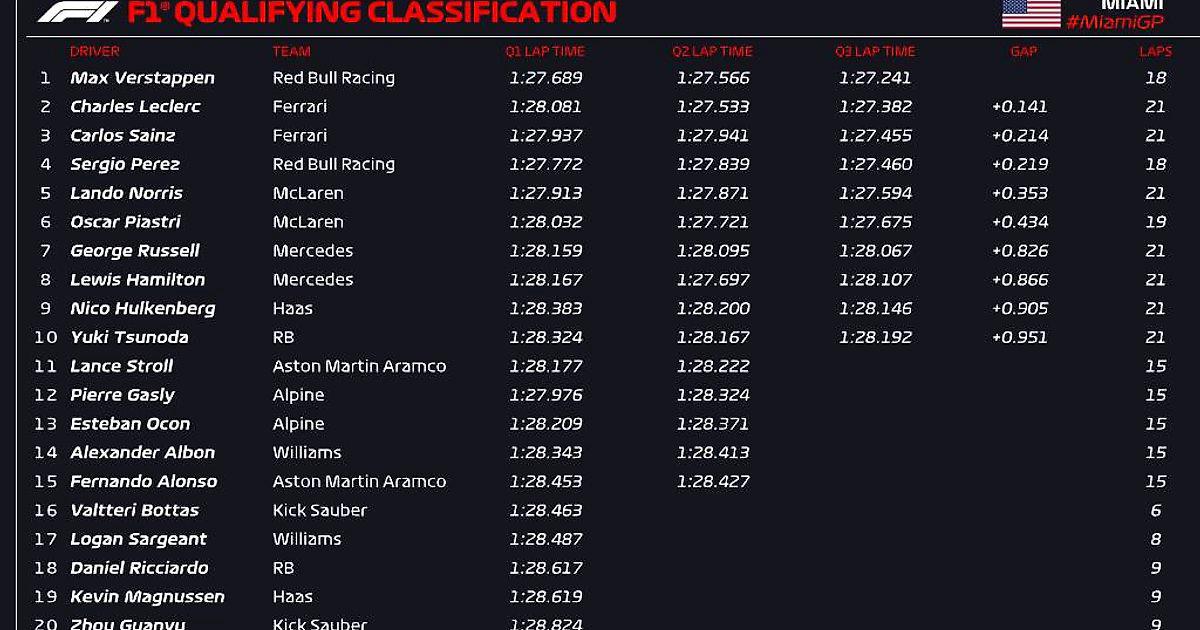This screenshot has height=630, width=1200.
Task: Click the F1 logo
Action: [78, 13]
